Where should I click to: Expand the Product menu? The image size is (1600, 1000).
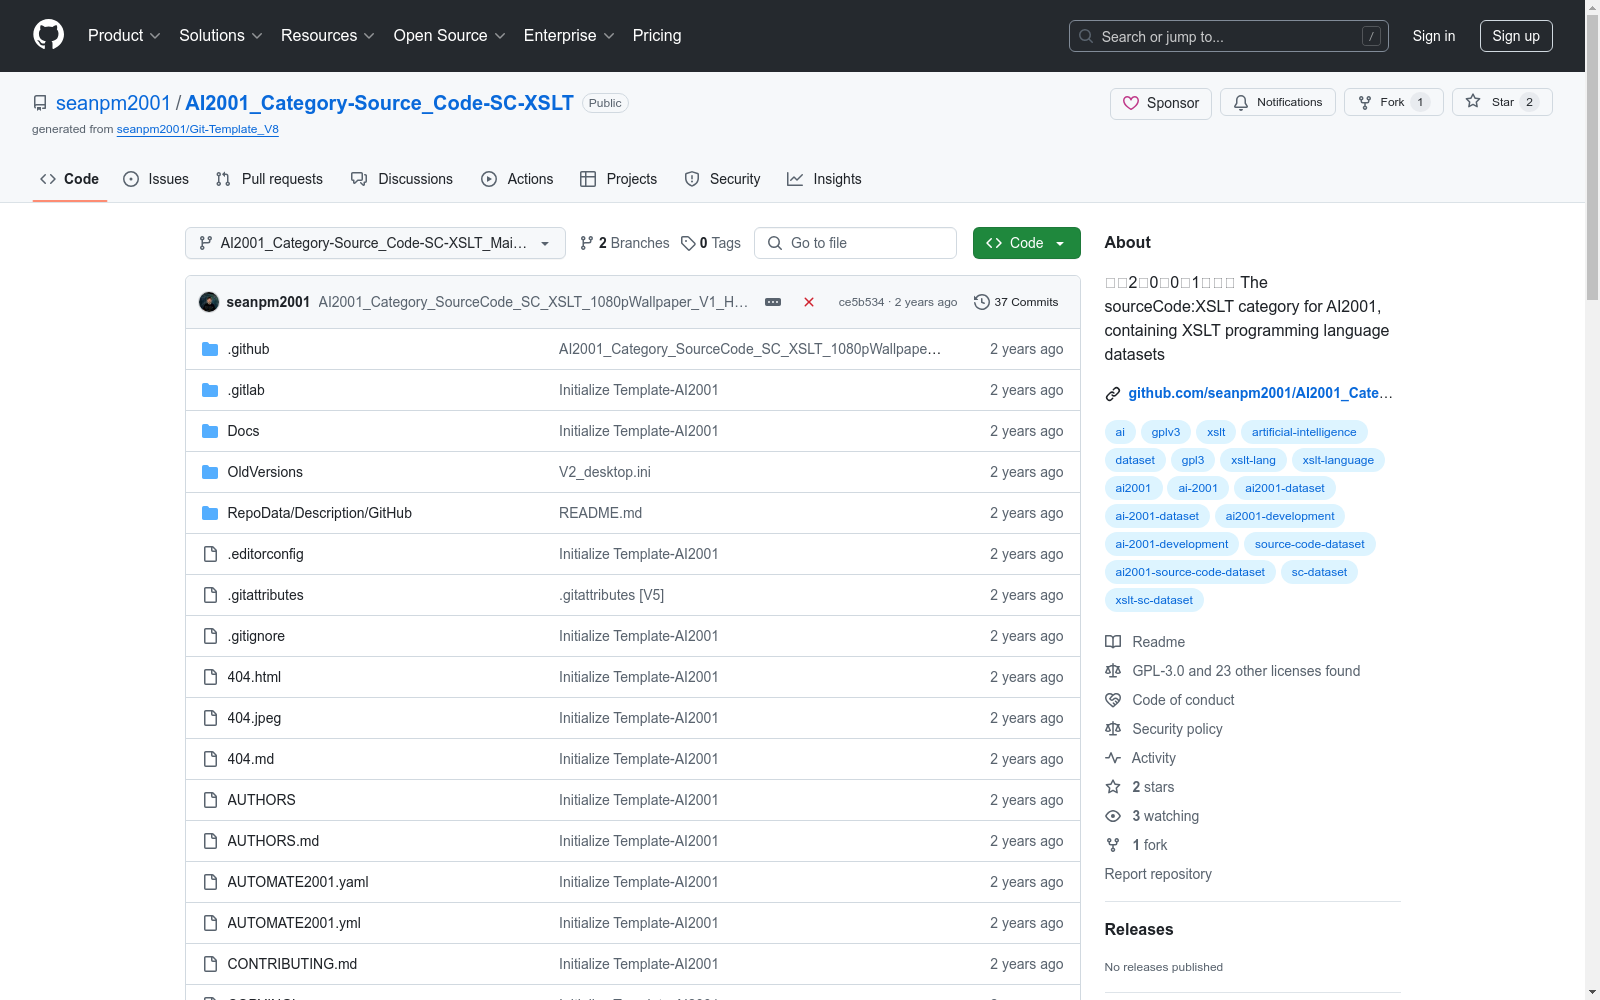124,36
